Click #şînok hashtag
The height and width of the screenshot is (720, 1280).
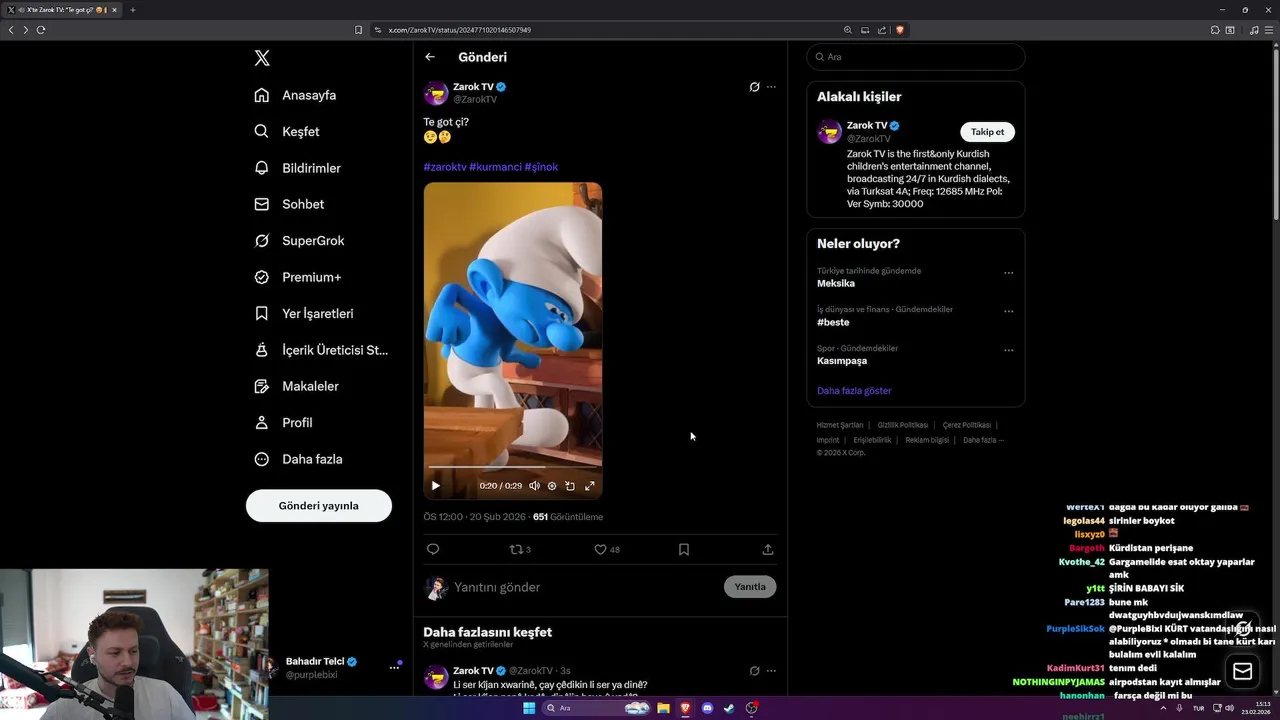[541, 167]
